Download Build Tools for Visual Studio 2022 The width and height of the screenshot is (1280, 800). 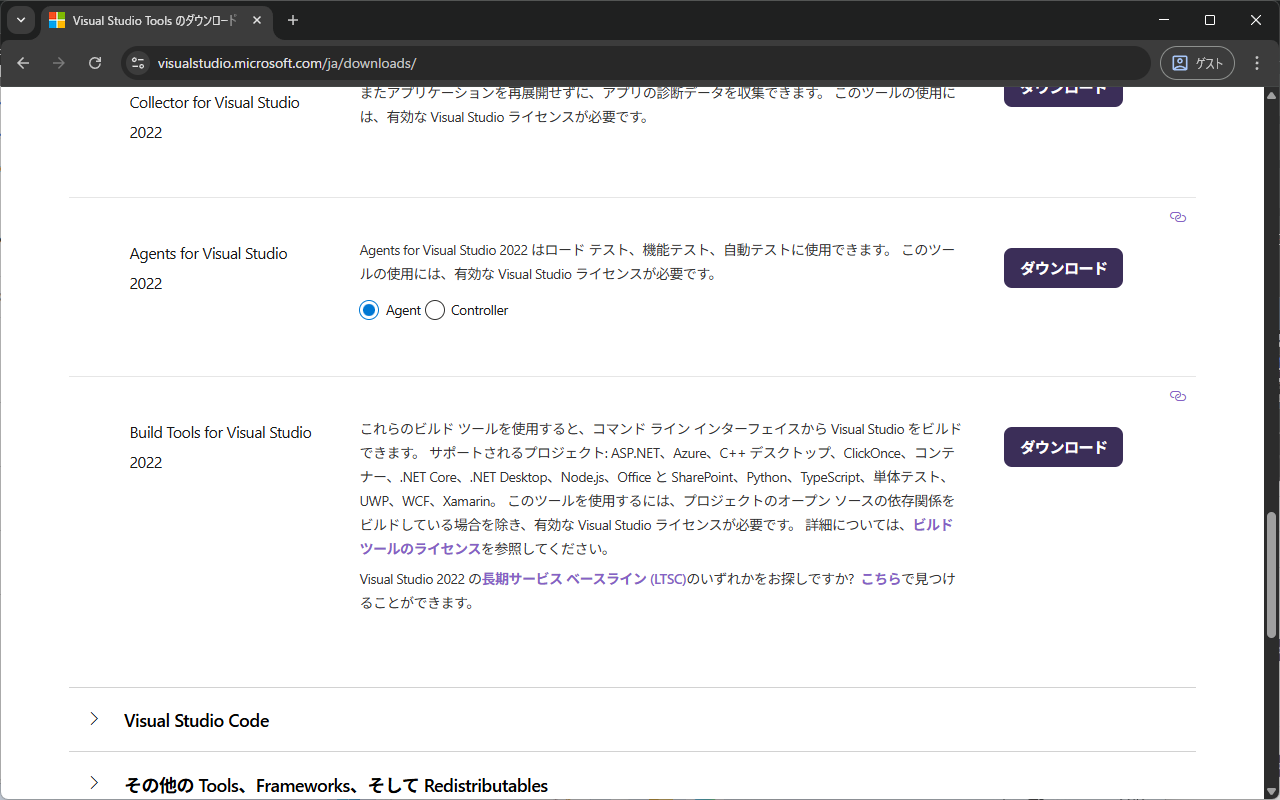click(x=1063, y=447)
